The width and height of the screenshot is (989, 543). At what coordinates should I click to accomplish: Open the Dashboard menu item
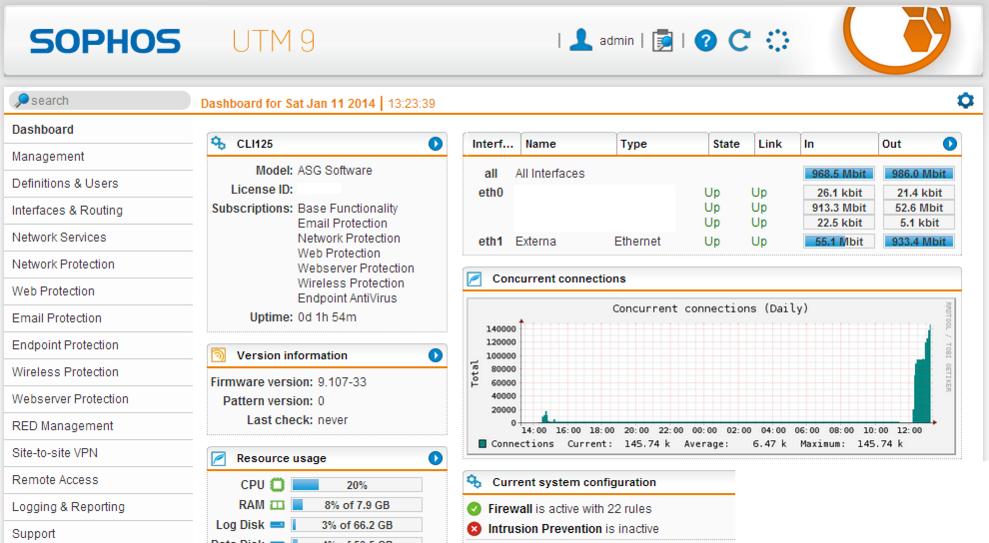point(98,130)
